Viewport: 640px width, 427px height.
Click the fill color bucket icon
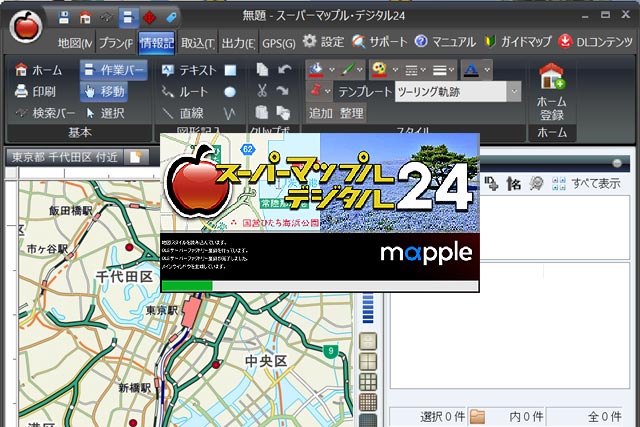click(x=317, y=70)
